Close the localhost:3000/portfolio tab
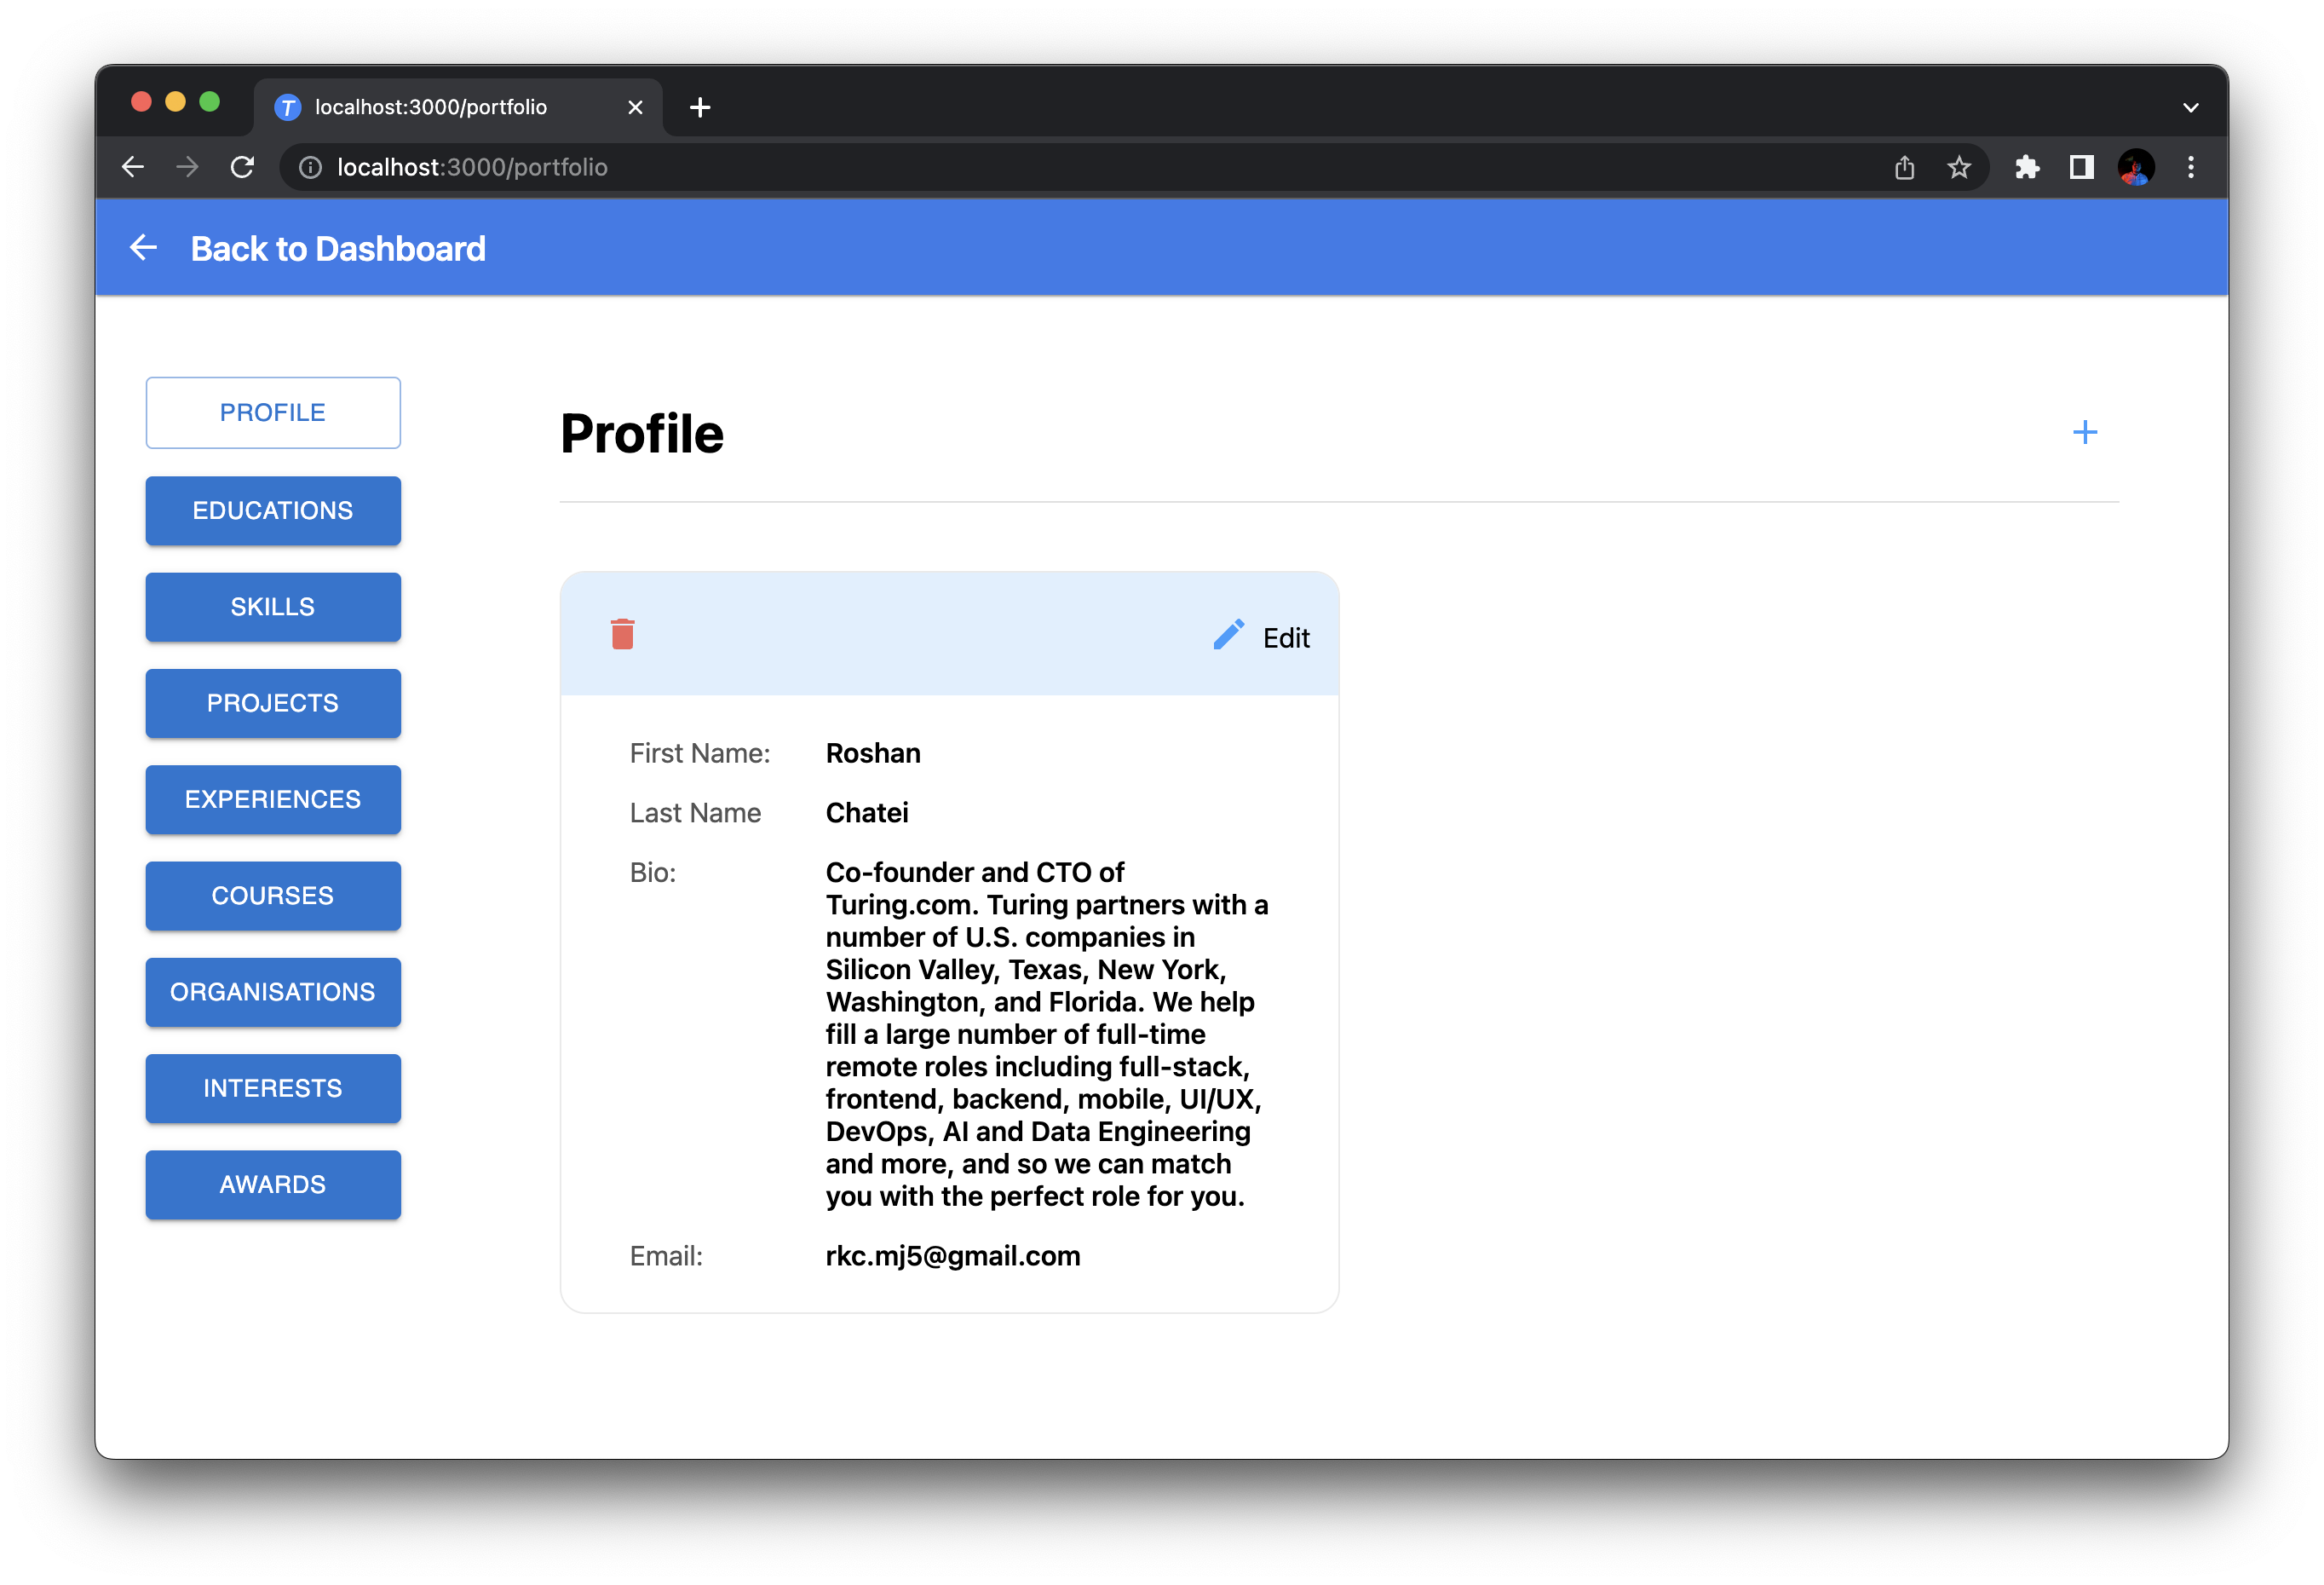 coord(635,108)
